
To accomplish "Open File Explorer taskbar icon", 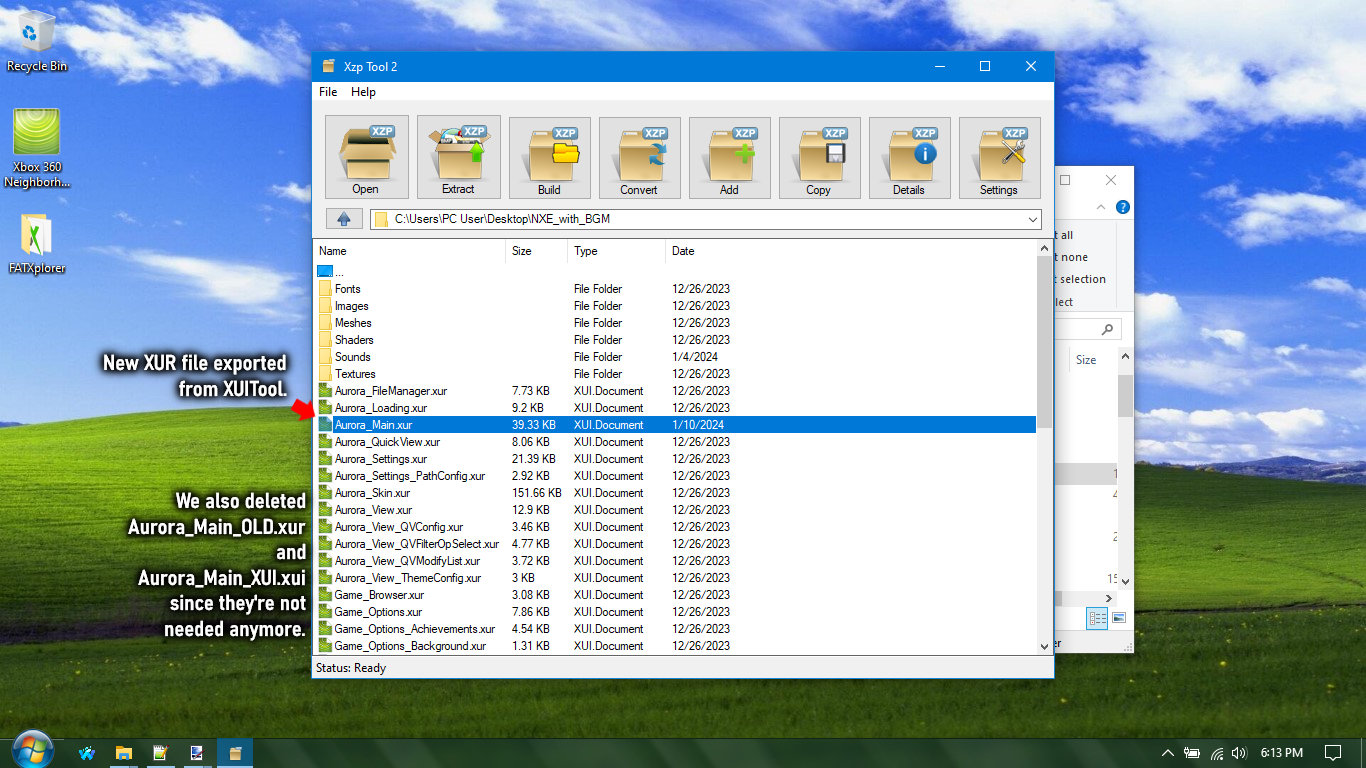I will [x=124, y=753].
